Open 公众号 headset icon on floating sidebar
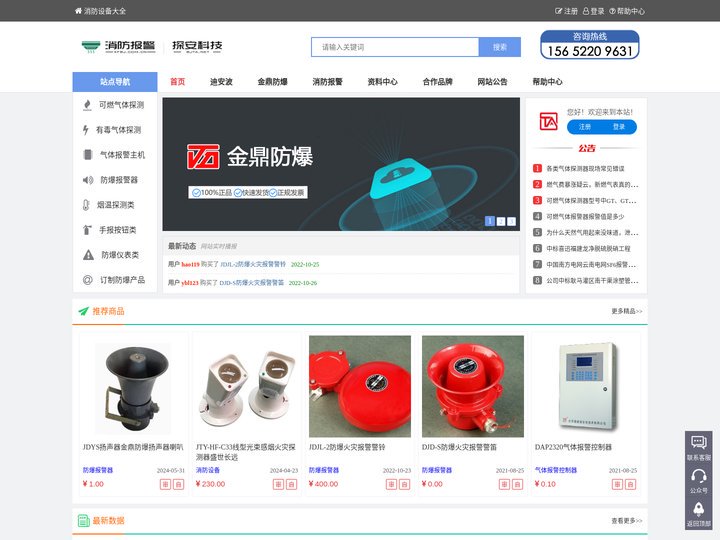 pos(698,476)
